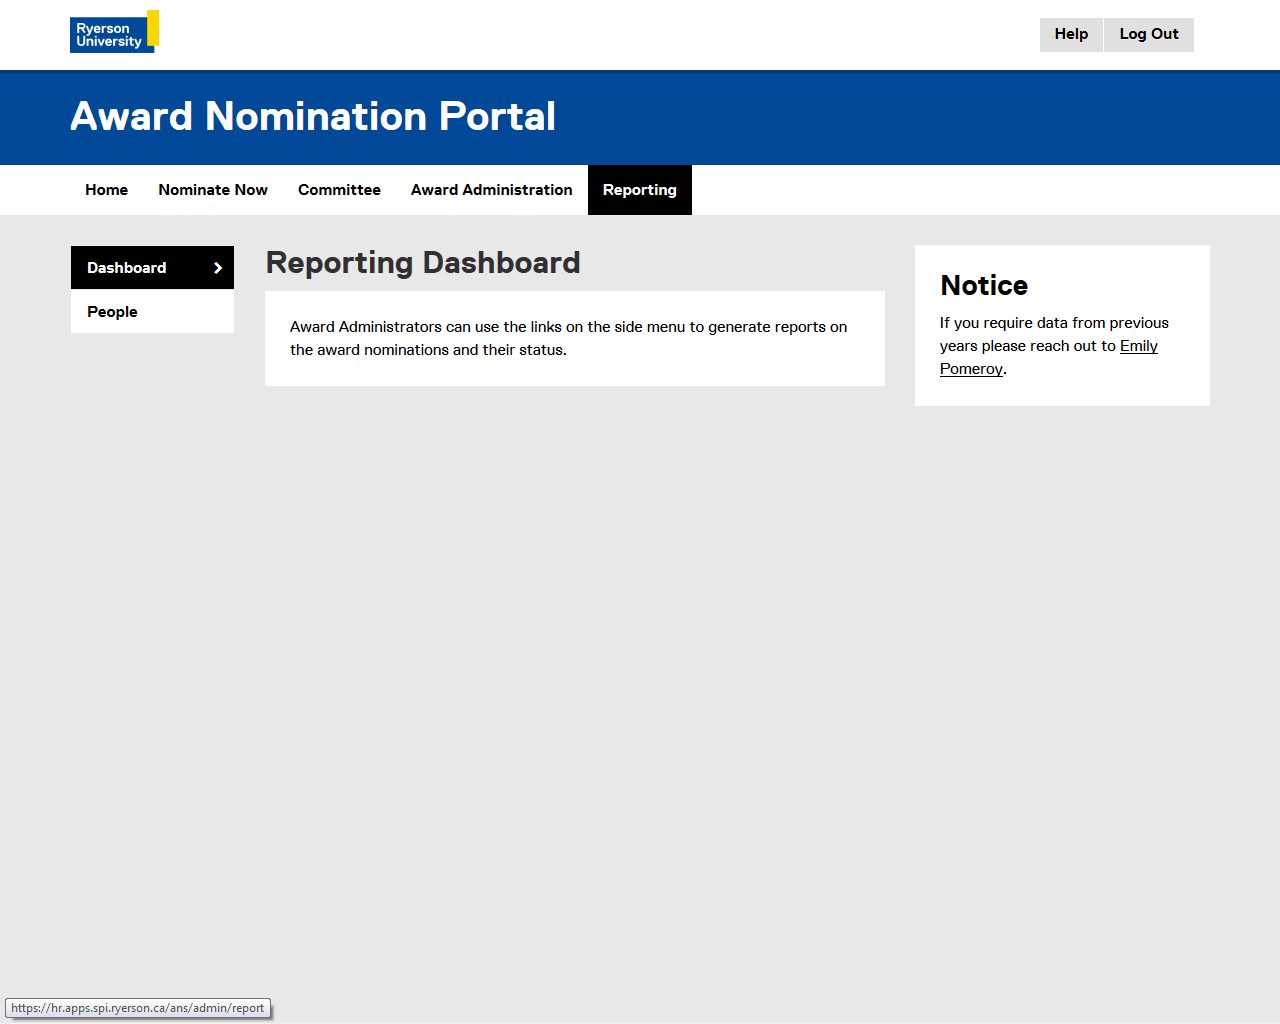Go to the Home tab
The height and width of the screenshot is (1024, 1280).
point(106,190)
